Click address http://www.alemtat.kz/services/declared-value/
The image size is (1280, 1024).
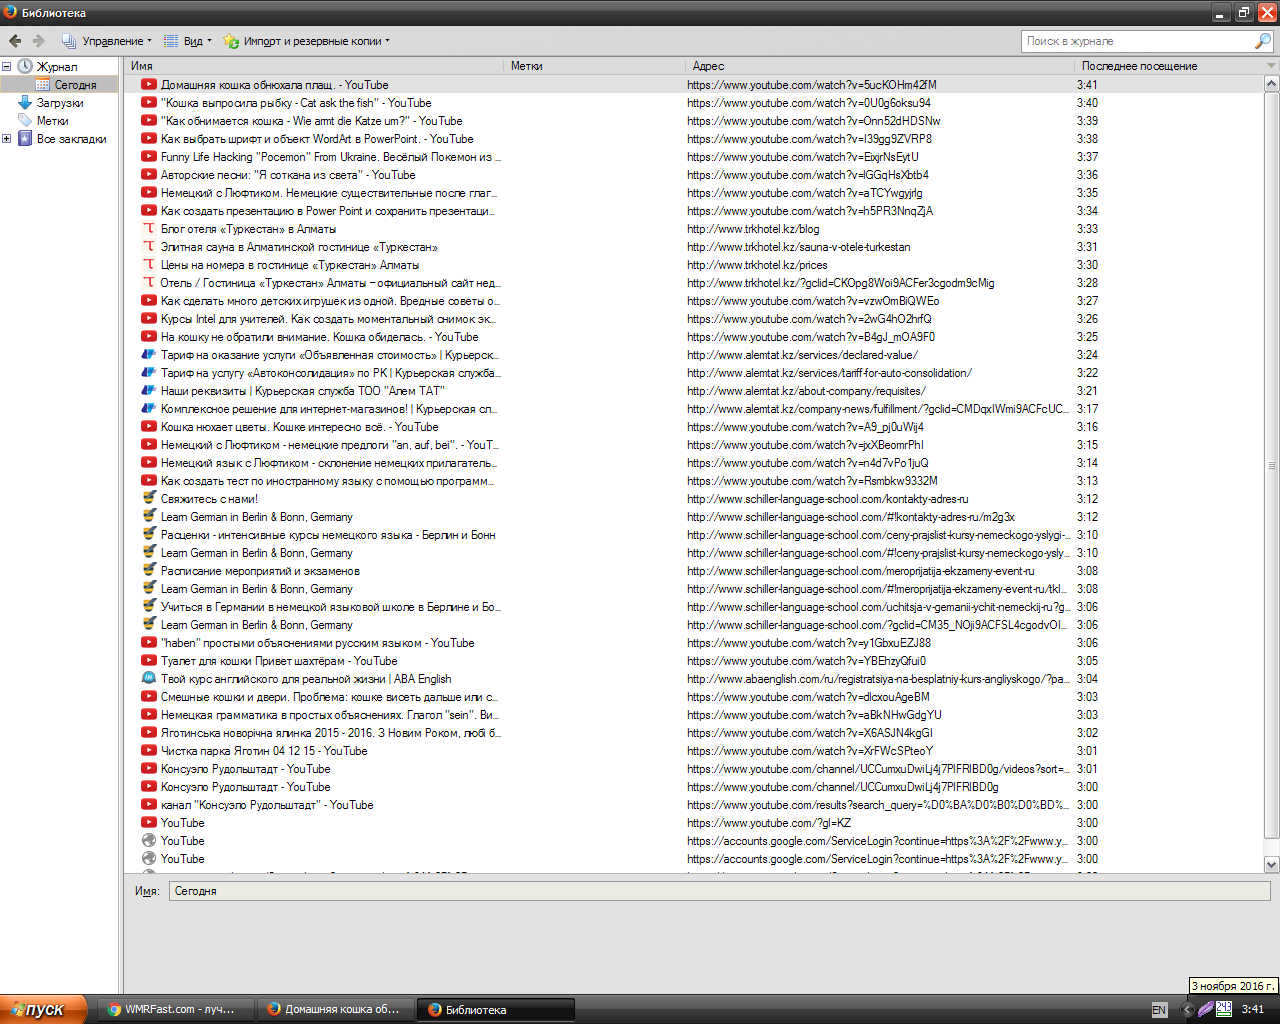pos(802,355)
